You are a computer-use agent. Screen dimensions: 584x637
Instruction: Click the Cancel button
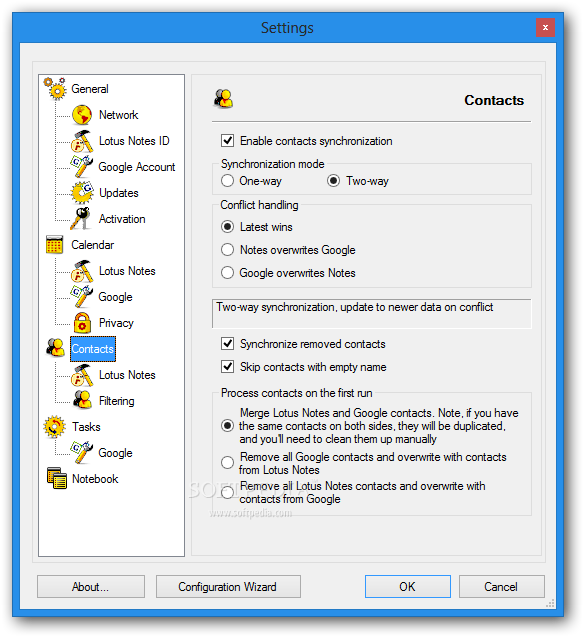501,586
